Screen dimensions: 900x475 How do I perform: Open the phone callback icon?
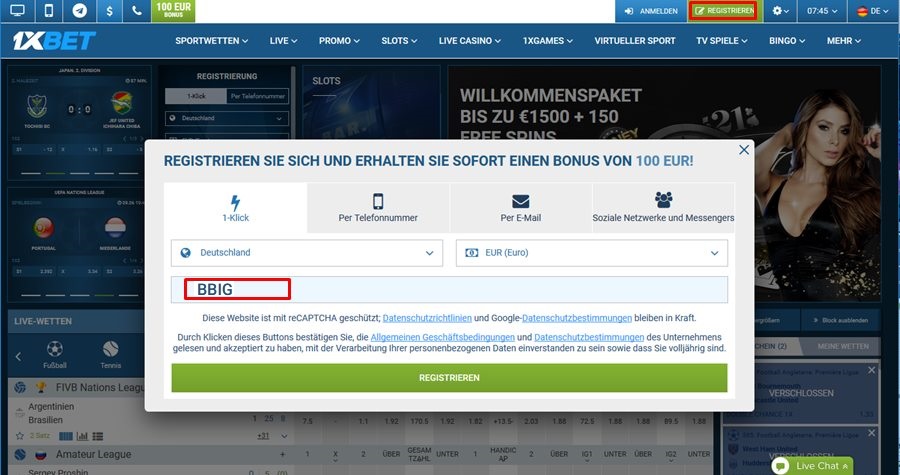tap(137, 11)
